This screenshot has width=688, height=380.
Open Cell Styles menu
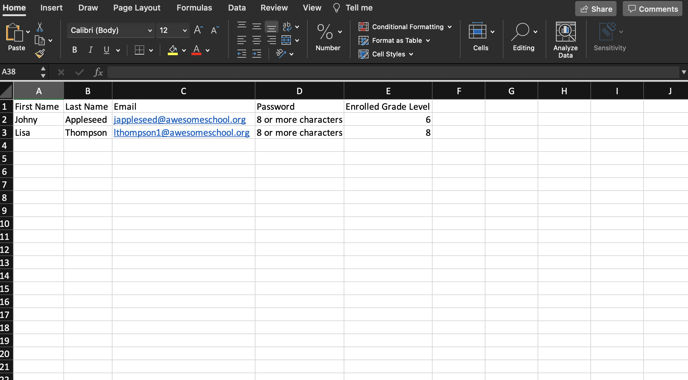click(x=386, y=54)
